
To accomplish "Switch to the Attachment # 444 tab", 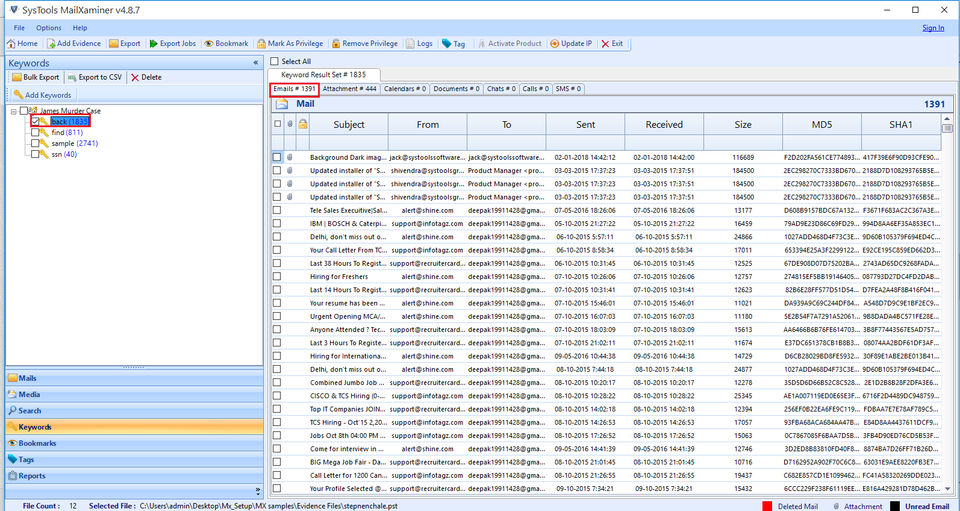I will click(x=349, y=89).
